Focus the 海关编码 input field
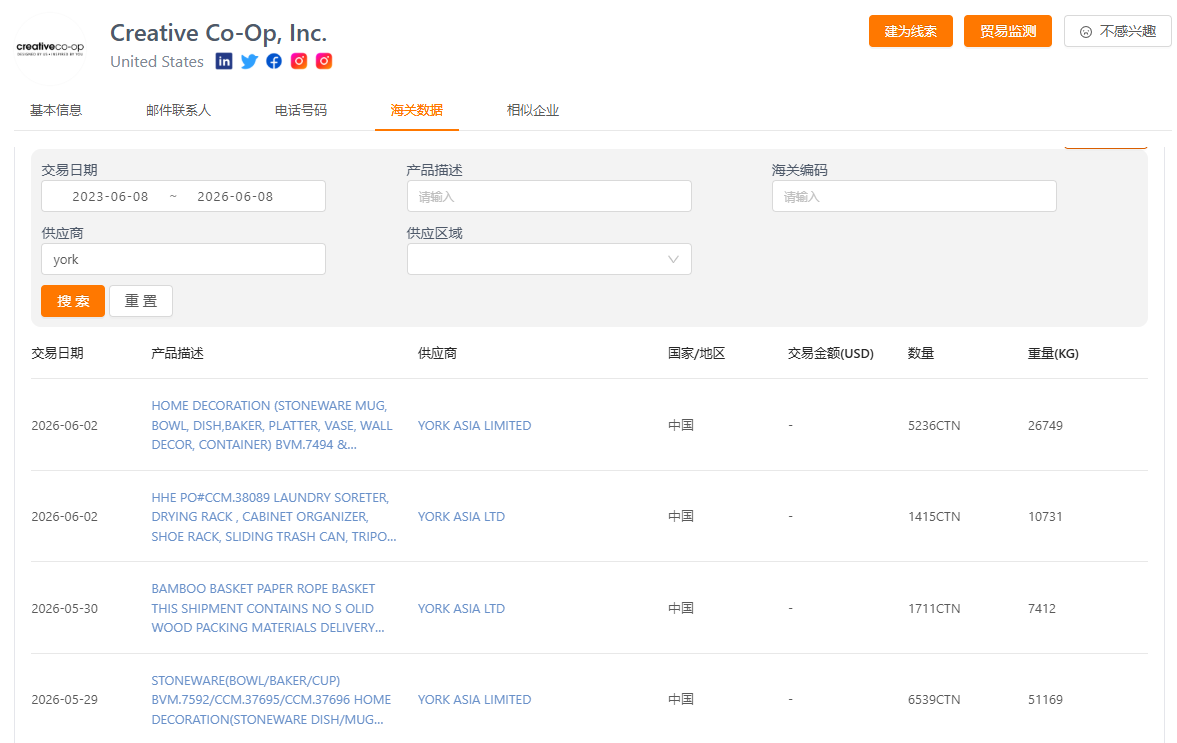Image resolution: width=1177 pixels, height=743 pixels. pyautogui.click(x=914, y=197)
